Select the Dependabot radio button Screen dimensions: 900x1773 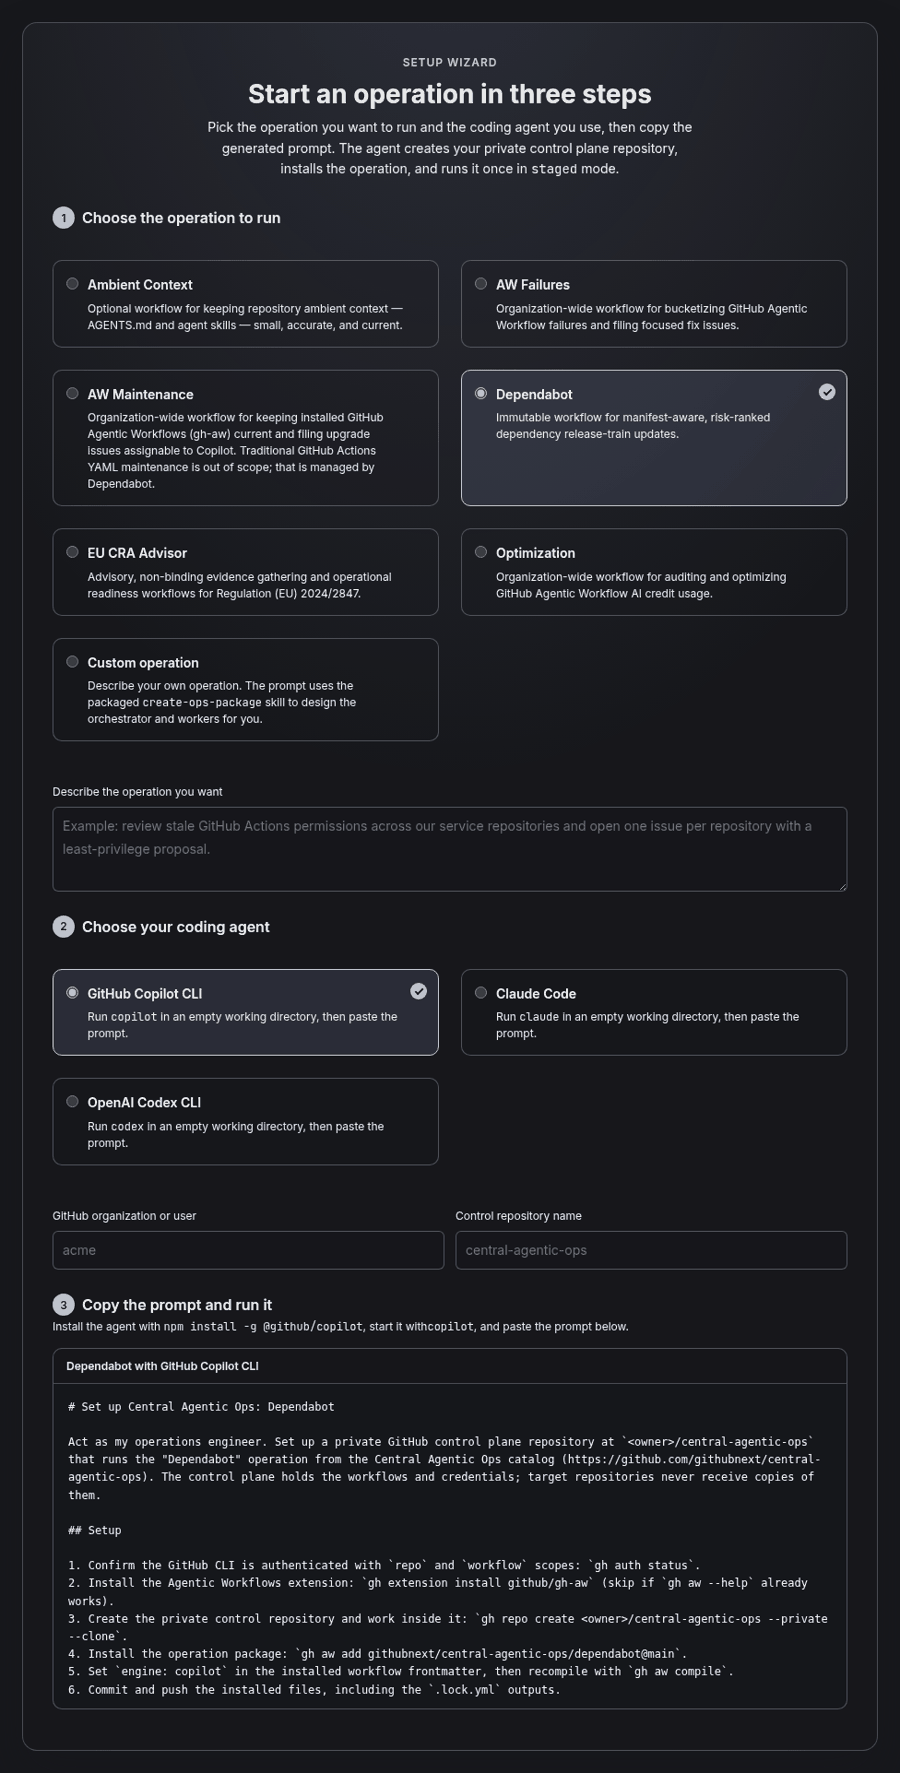point(481,394)
